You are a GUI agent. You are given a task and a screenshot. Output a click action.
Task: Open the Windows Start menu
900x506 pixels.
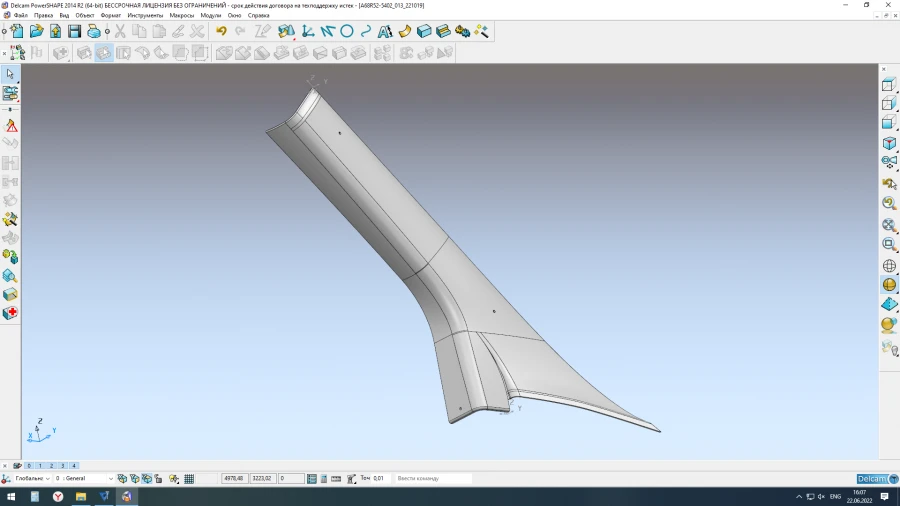click(11, 496)
